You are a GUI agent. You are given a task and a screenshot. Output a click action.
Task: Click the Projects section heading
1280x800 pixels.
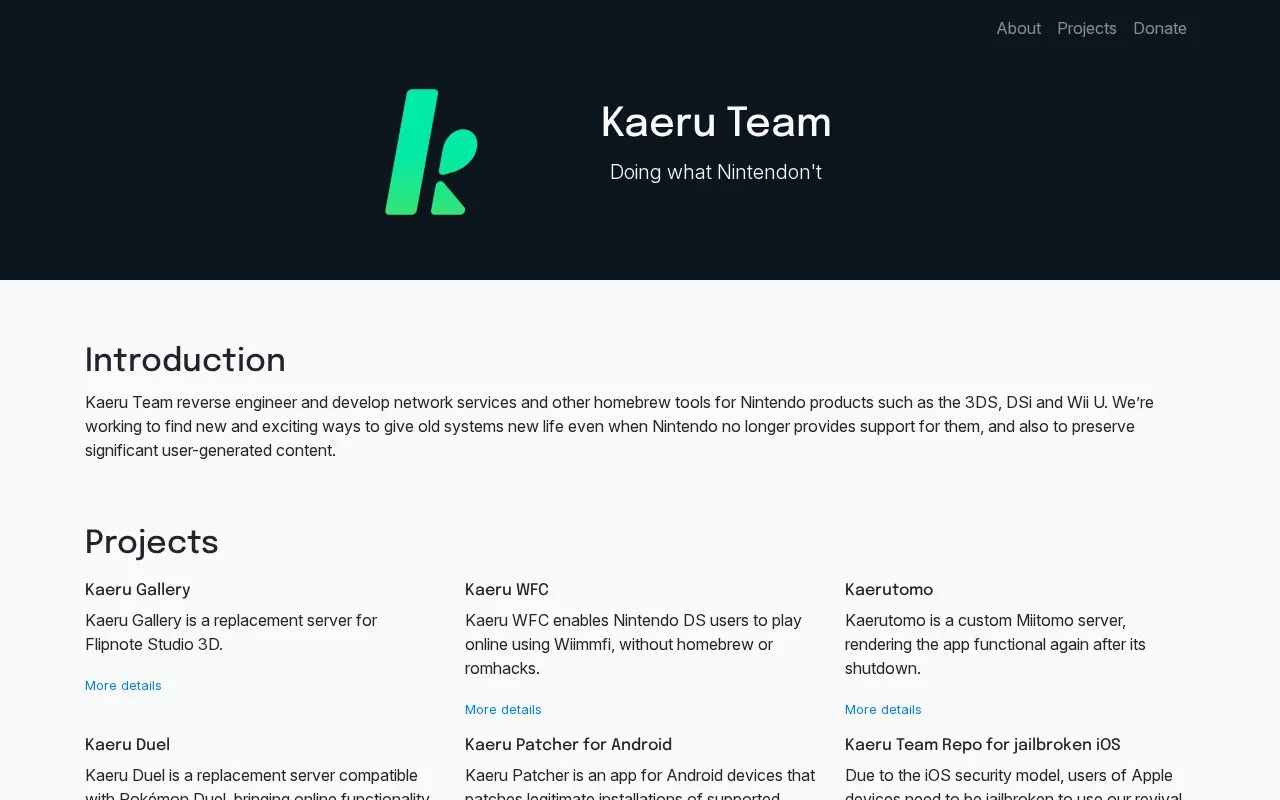(152, 541)
